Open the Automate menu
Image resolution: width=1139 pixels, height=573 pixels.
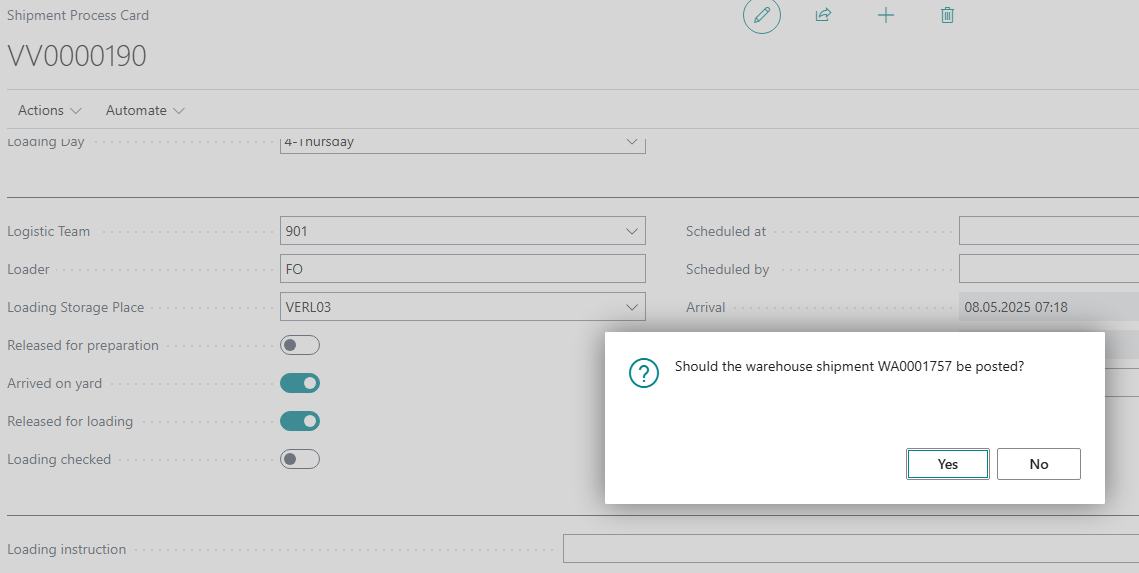tap(145, 110)
